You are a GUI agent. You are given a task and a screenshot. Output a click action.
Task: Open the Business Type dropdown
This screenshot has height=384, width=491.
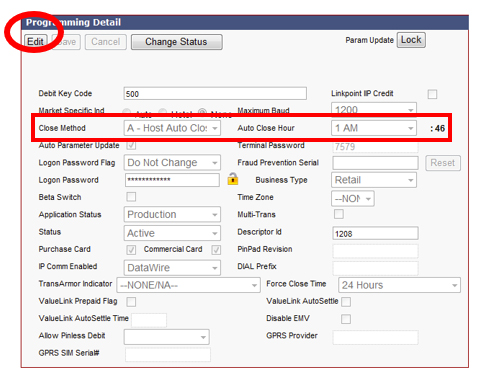(x=374, y=180)
